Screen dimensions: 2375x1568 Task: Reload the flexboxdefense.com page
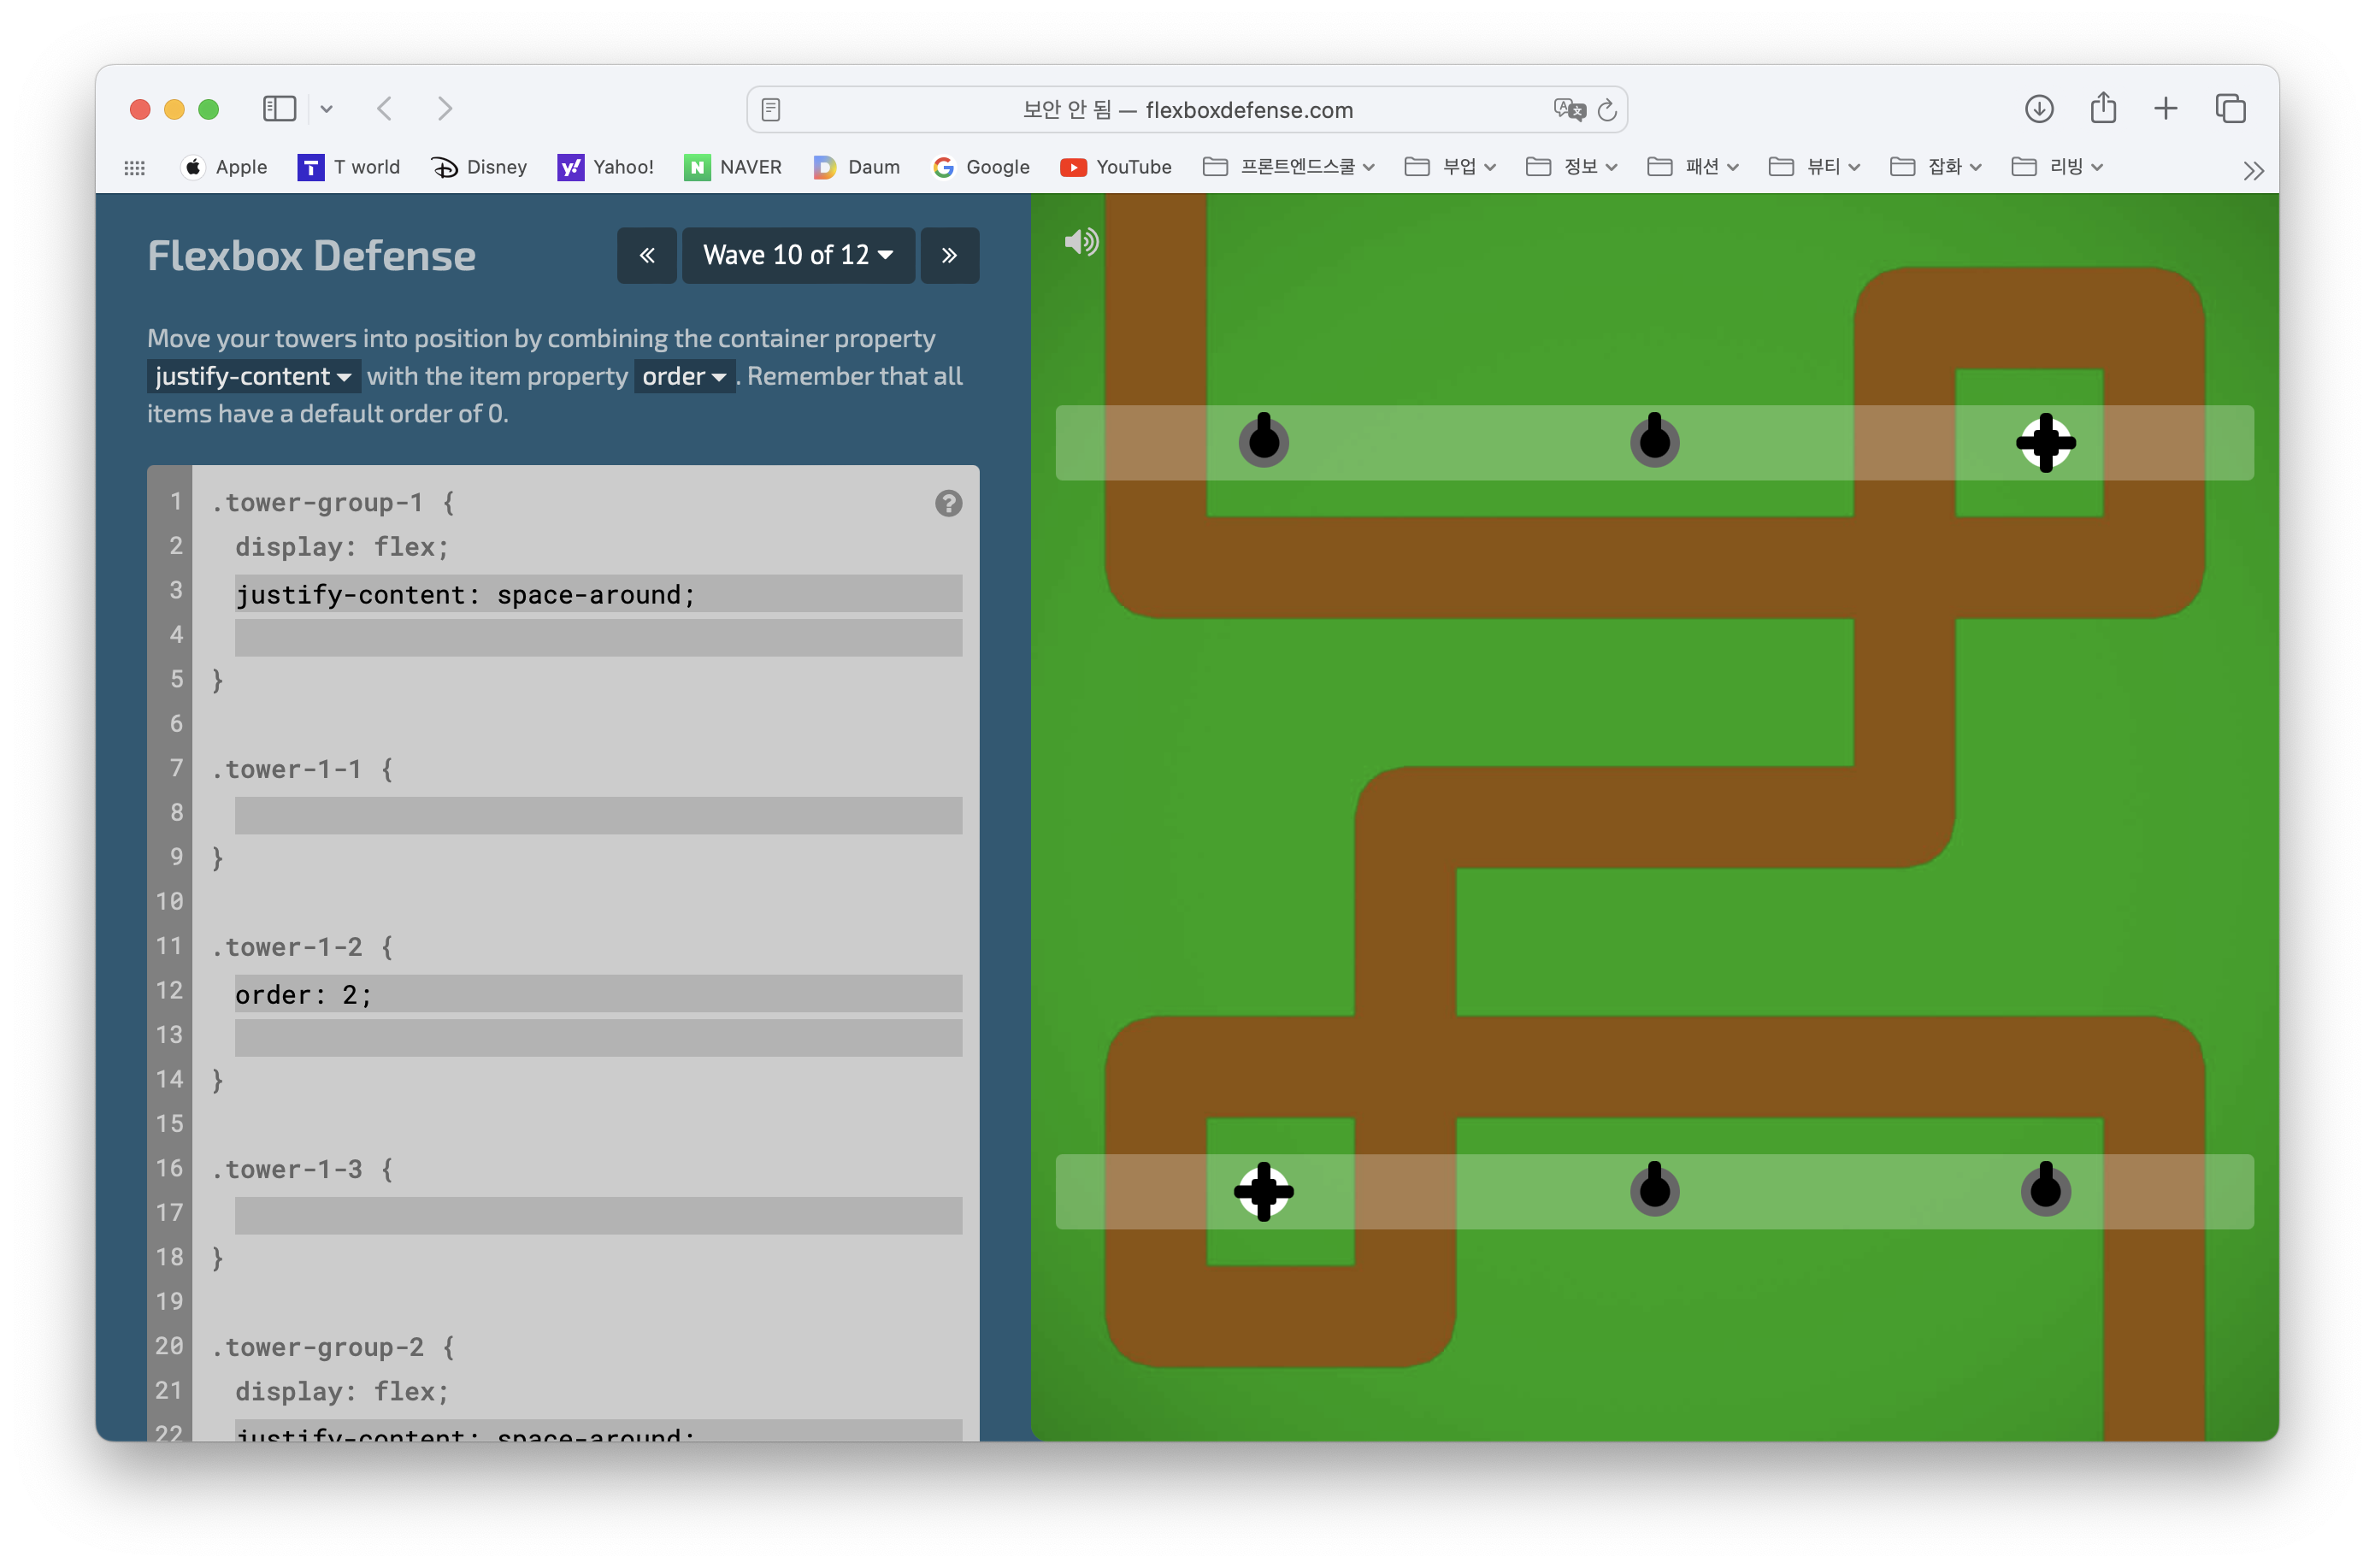(x=1606, y=110)
